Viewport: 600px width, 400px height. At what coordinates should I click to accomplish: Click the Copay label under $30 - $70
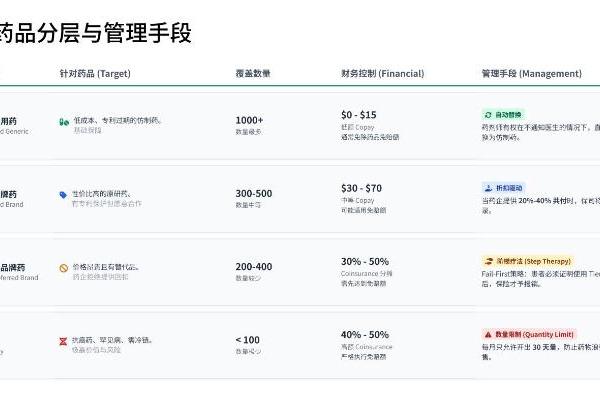point(357,201)
